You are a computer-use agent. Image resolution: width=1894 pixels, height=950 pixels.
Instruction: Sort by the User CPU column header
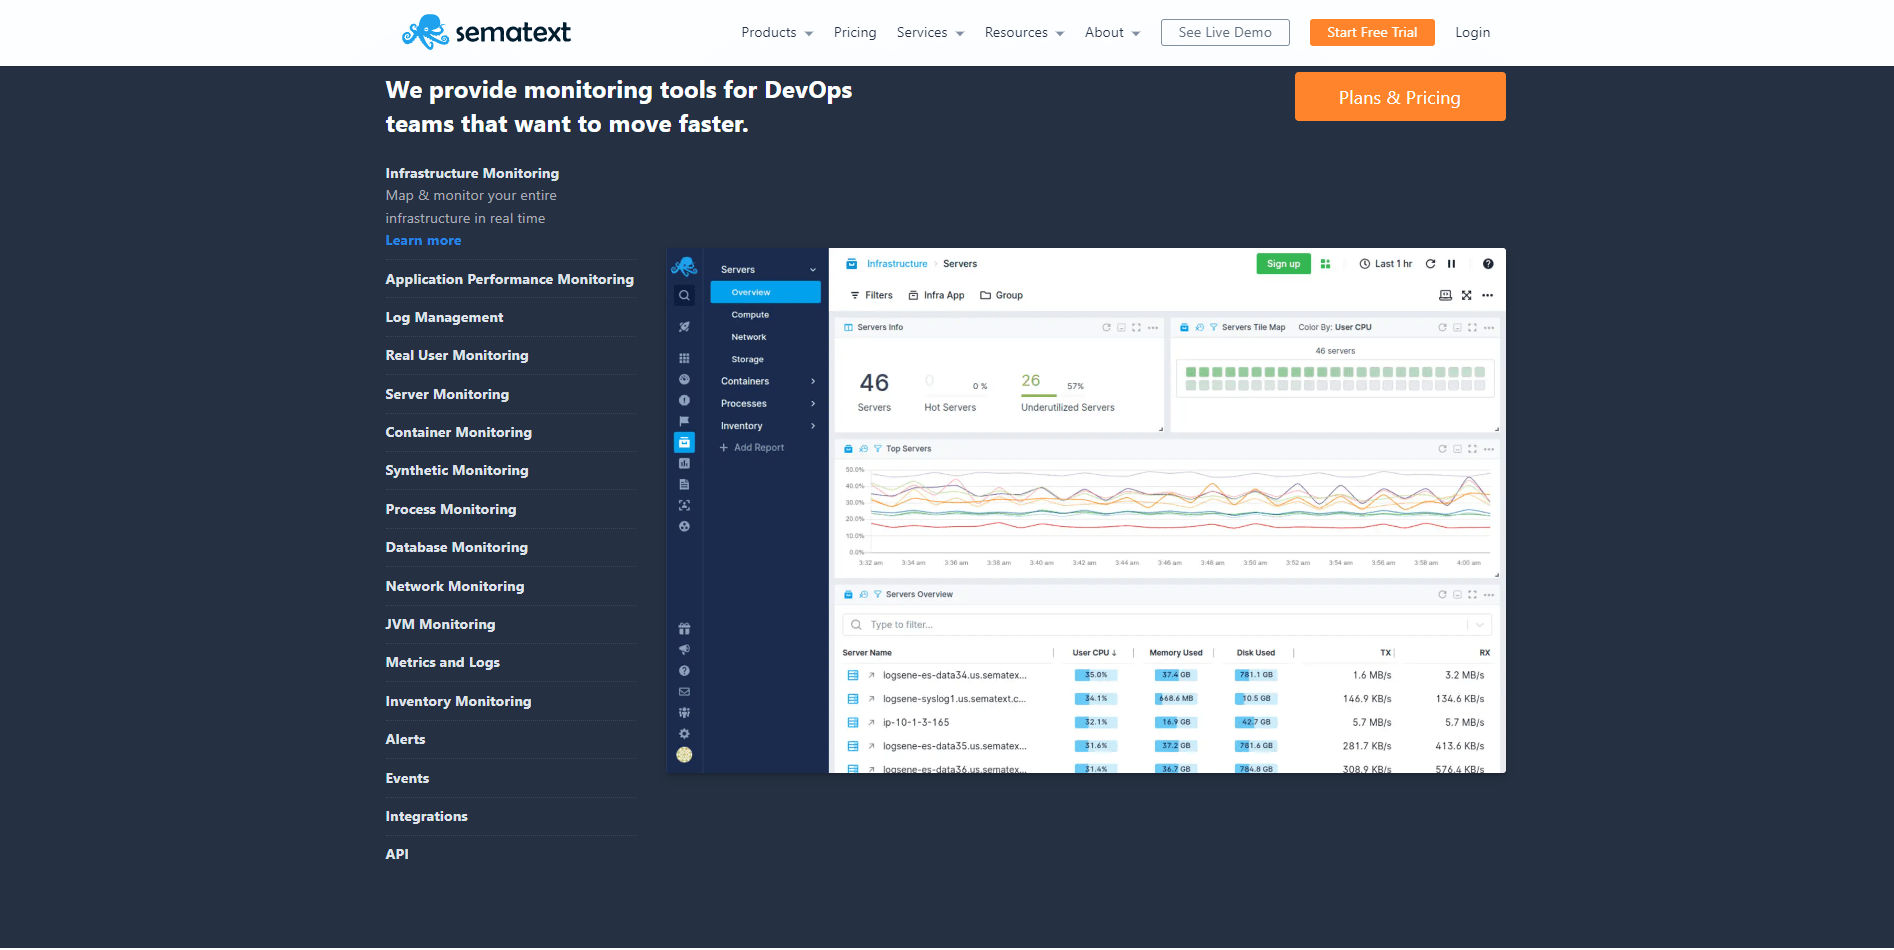click(1094, 653)
